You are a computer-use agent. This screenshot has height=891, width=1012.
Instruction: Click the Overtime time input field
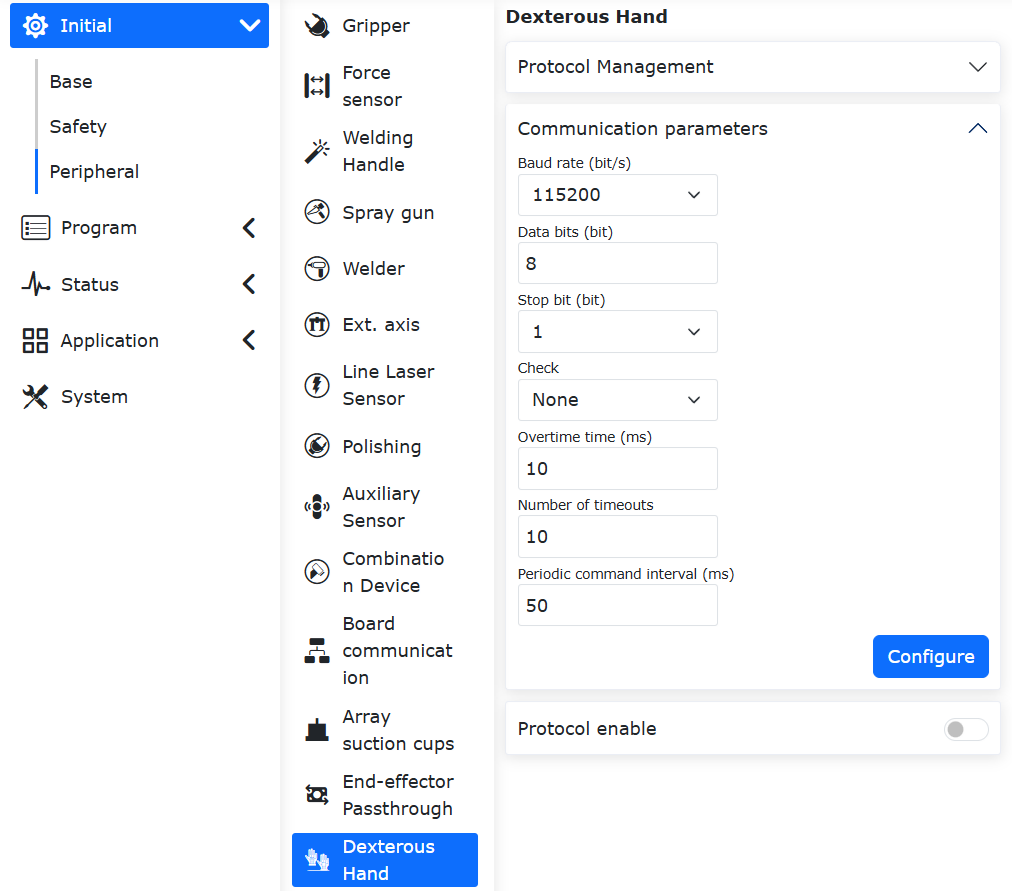point(617,468)
